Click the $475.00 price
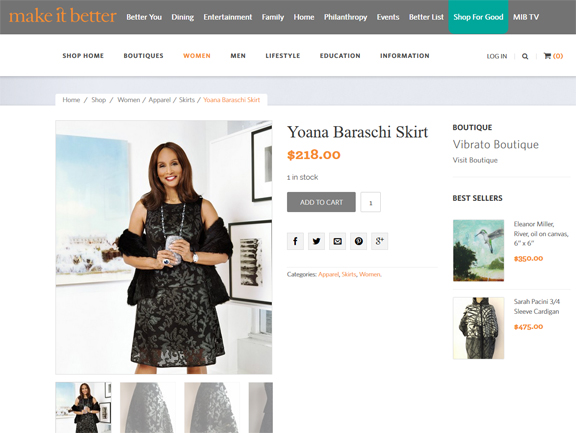 tap(528, 327)
